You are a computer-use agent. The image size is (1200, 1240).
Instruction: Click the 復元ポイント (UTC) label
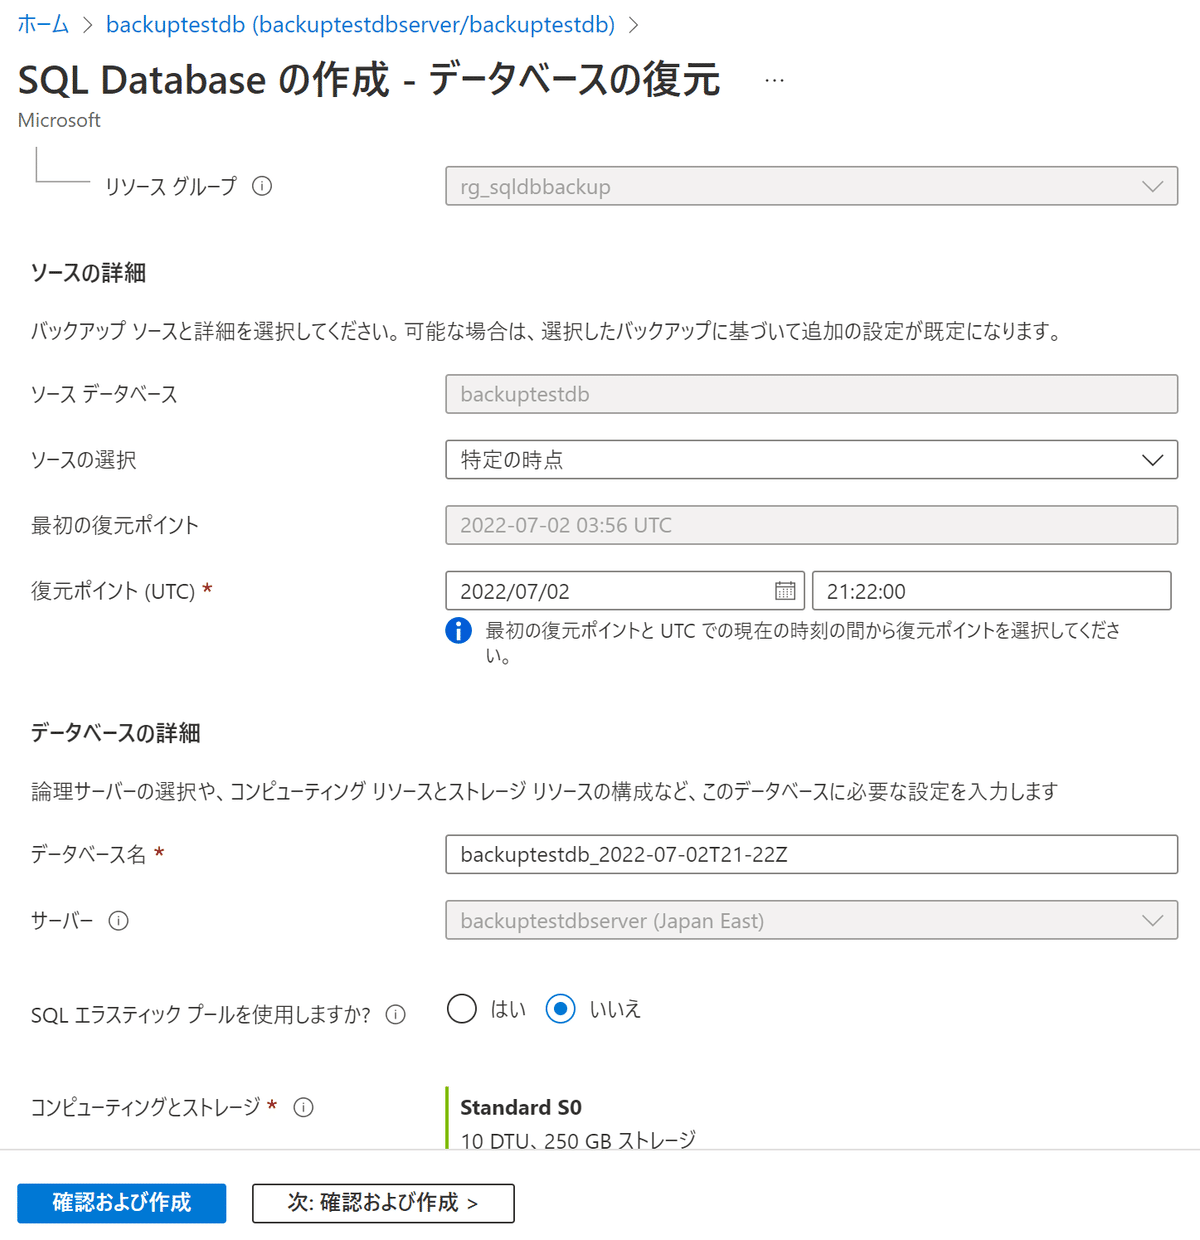[113, 591]
